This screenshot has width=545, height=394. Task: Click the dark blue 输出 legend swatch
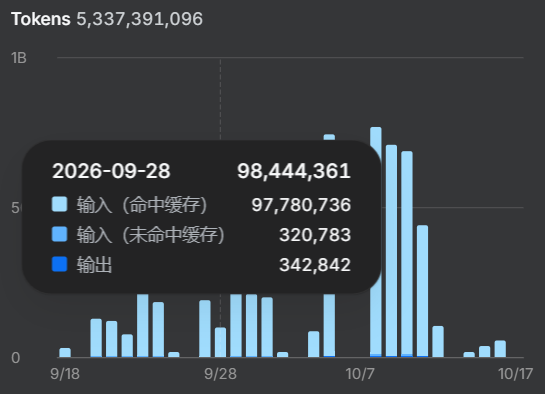coord(59,264)
